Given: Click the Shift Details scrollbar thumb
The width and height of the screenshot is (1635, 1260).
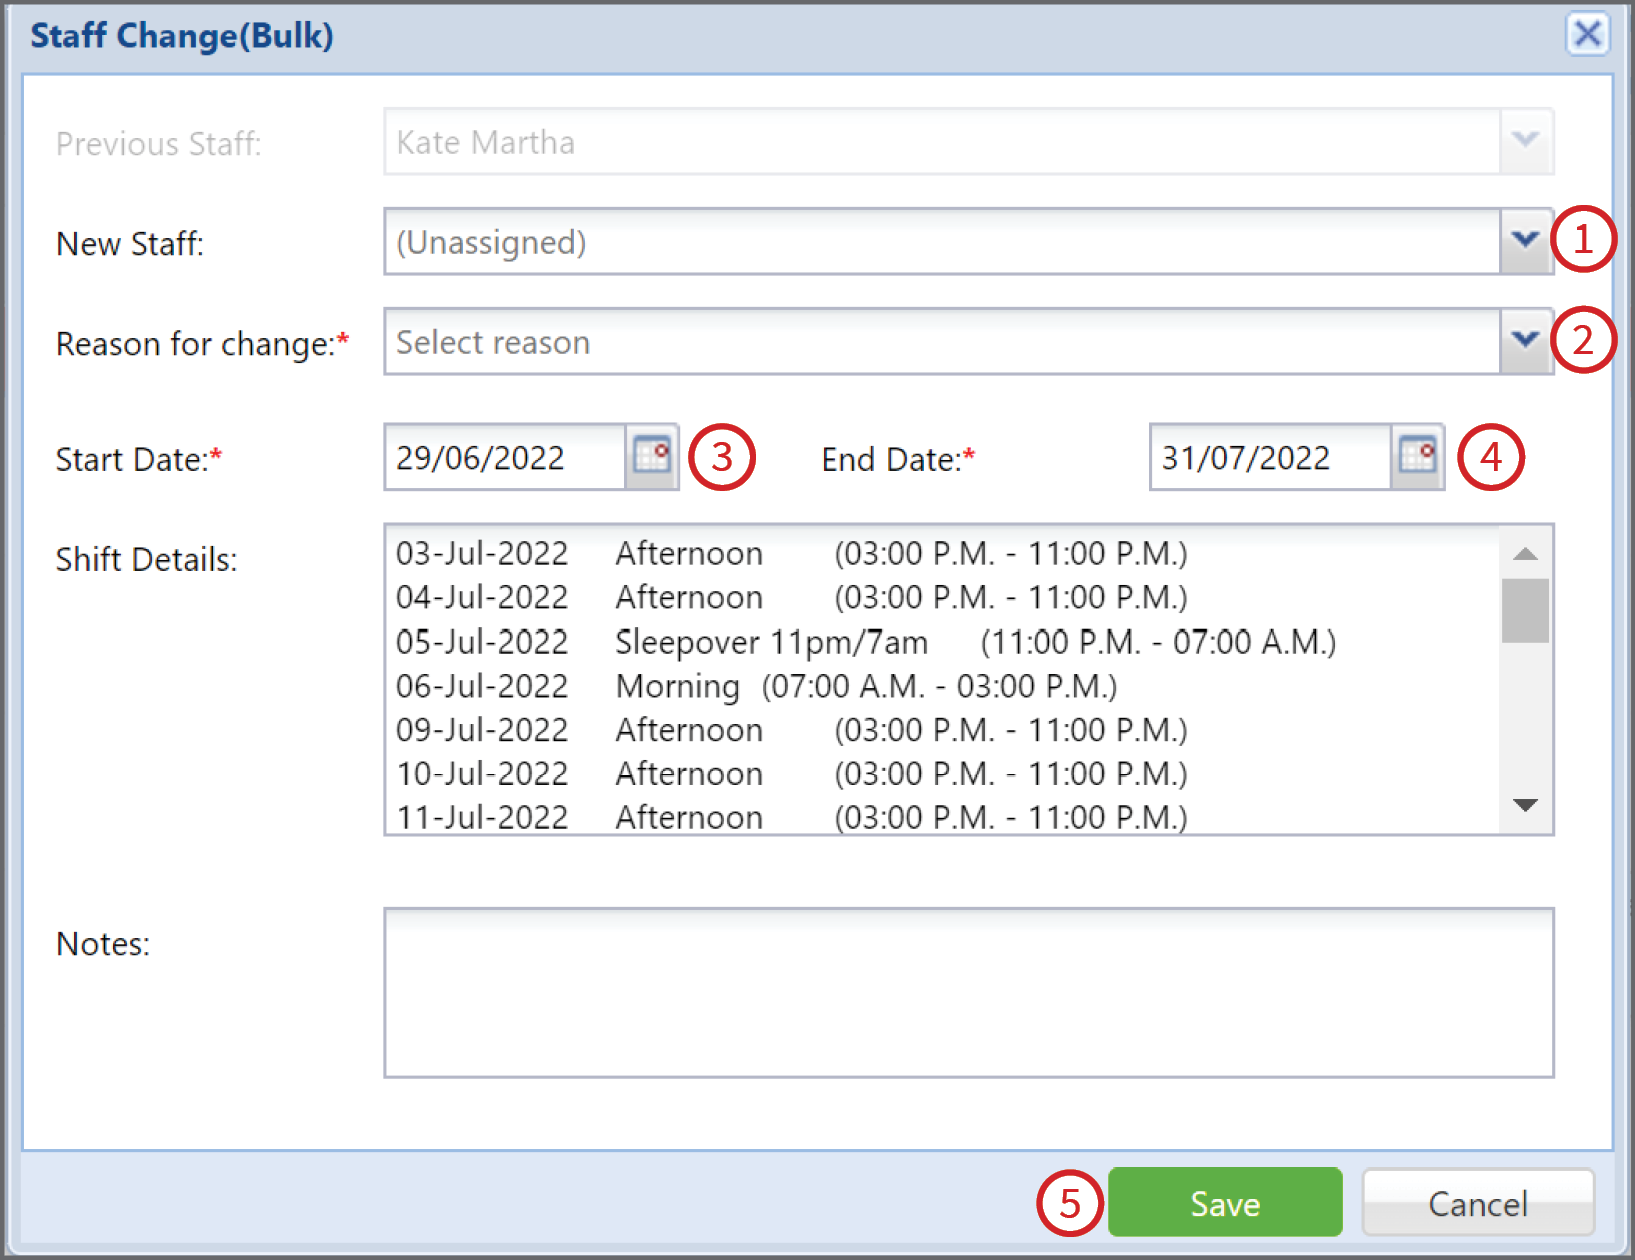Looking at the screenshot, I should tap(1525, 610).
